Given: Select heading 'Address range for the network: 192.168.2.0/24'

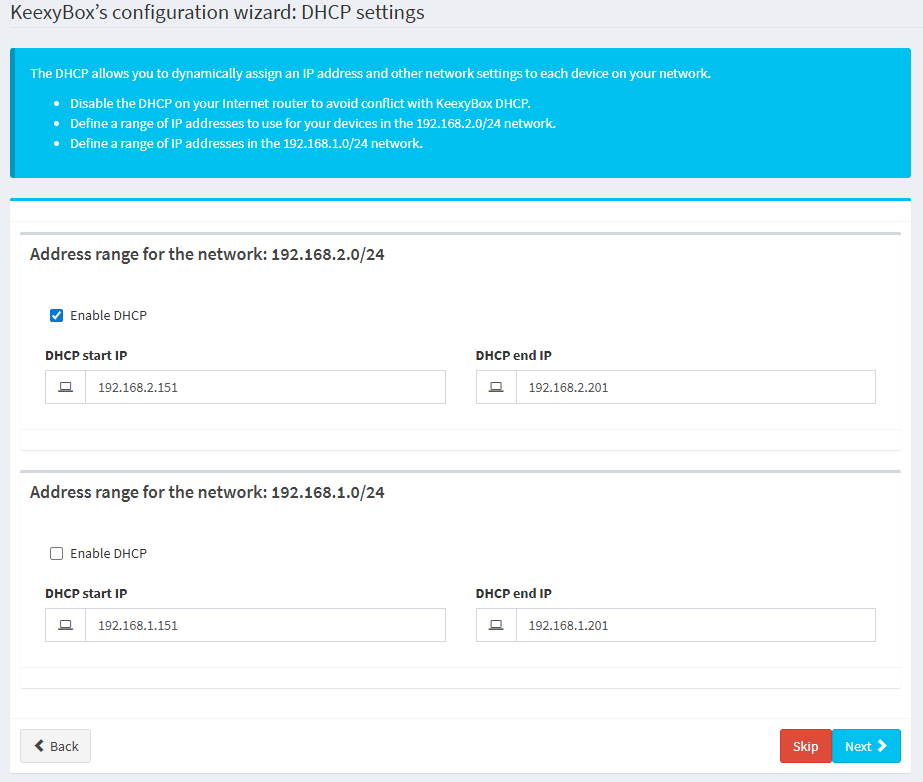Looking at the screenshot, I should [207, 254].
